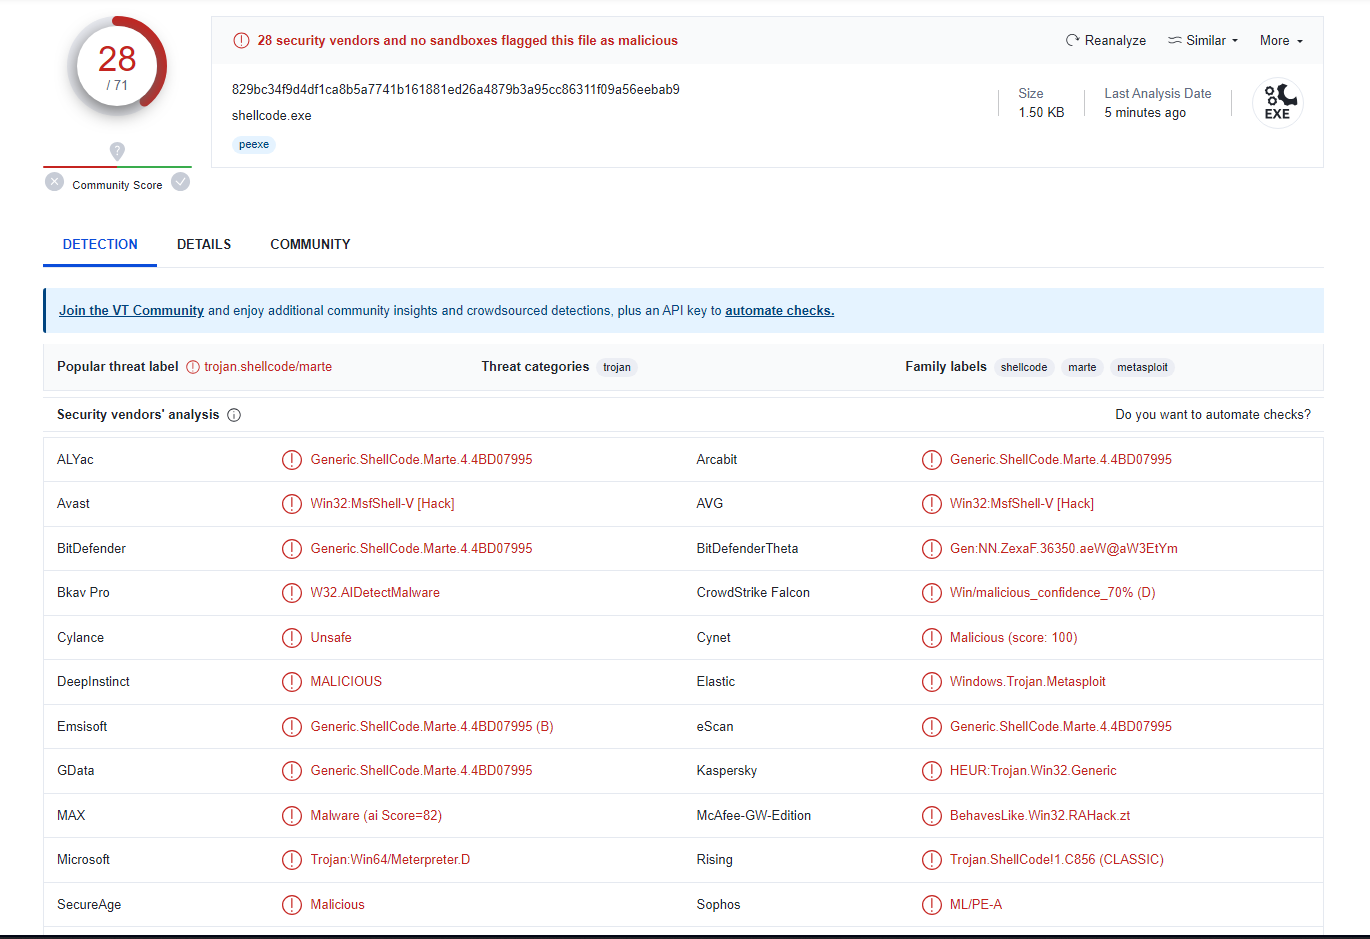Select the file hash text

click(x=455, y=90)
